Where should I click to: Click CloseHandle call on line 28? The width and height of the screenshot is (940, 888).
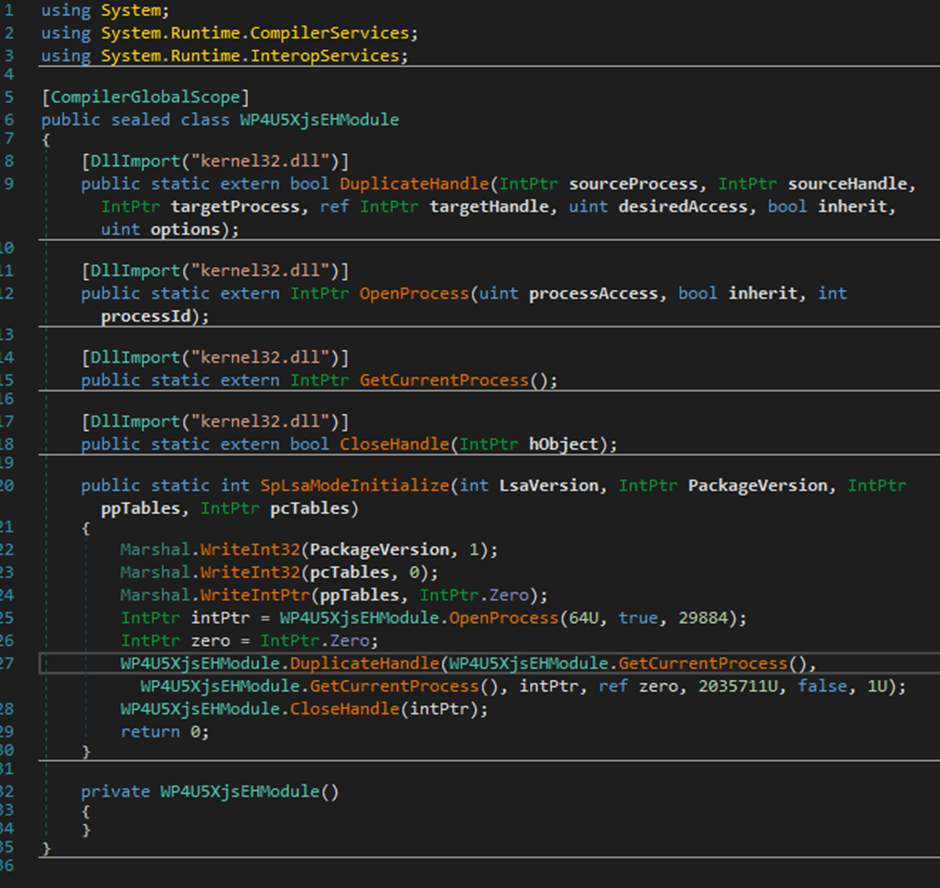coord(345,709)
